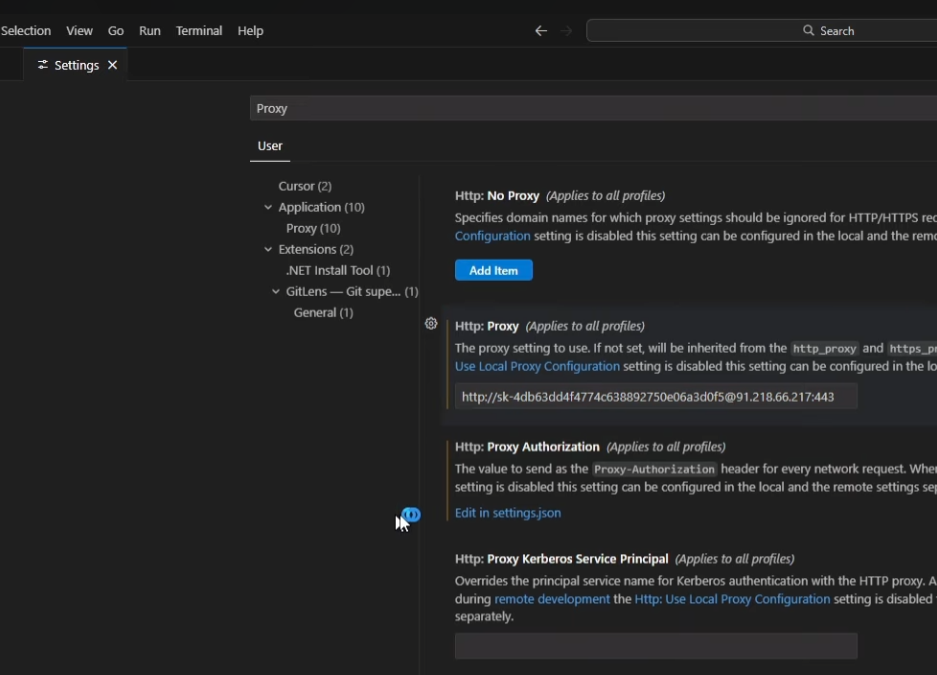The width and height of the screenshot is (937, 675).
Task: Collapse the Application settings group
Action: (x=268, y=207)
